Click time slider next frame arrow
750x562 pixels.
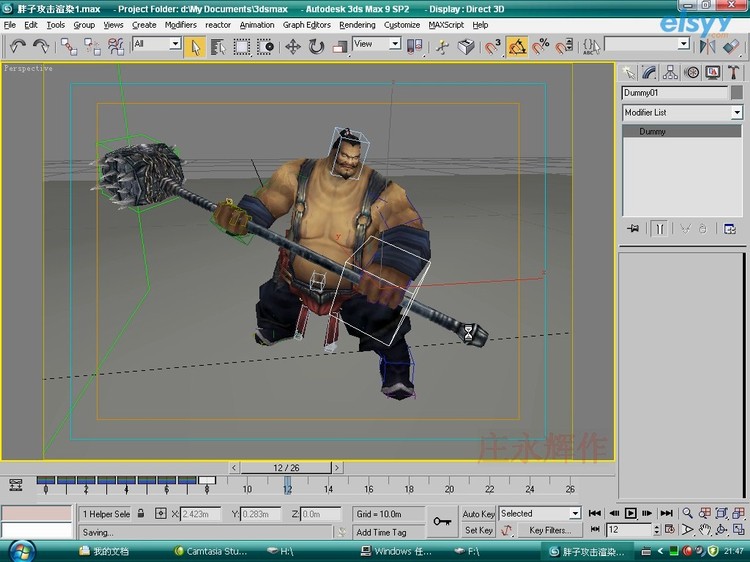coord(337,468)
